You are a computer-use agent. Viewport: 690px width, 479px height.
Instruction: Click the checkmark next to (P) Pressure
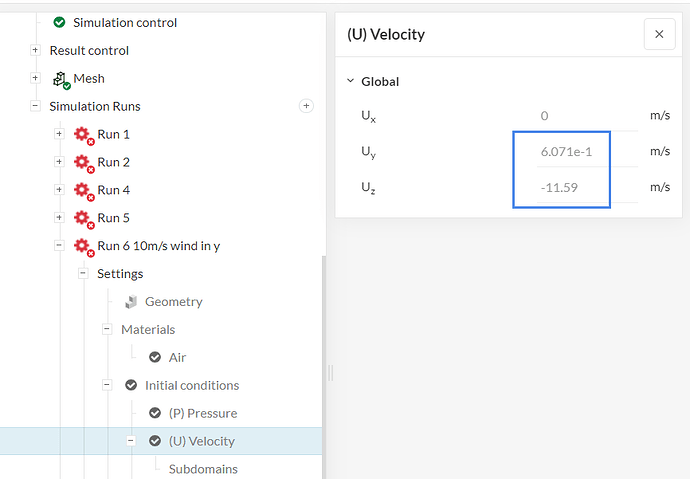[155, 413]
